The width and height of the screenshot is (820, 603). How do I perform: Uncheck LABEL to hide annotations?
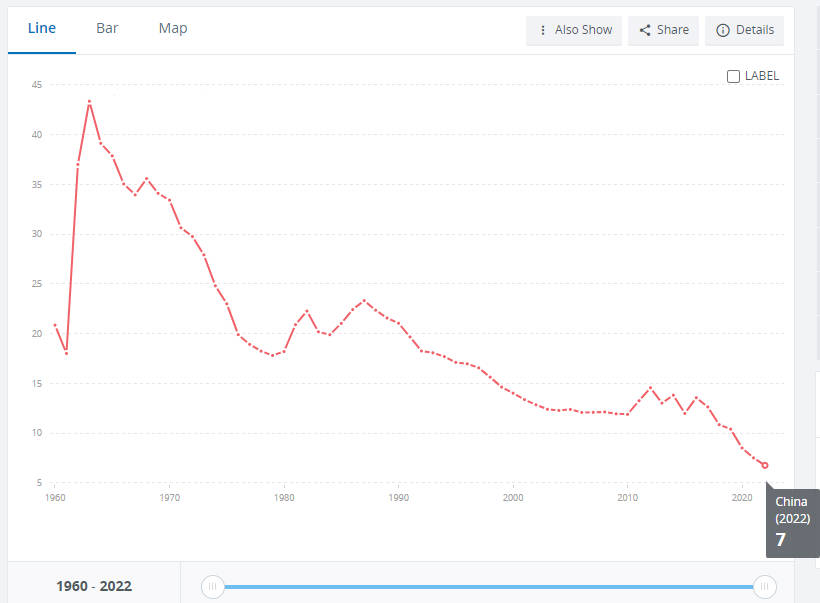(x=733, y=75)
